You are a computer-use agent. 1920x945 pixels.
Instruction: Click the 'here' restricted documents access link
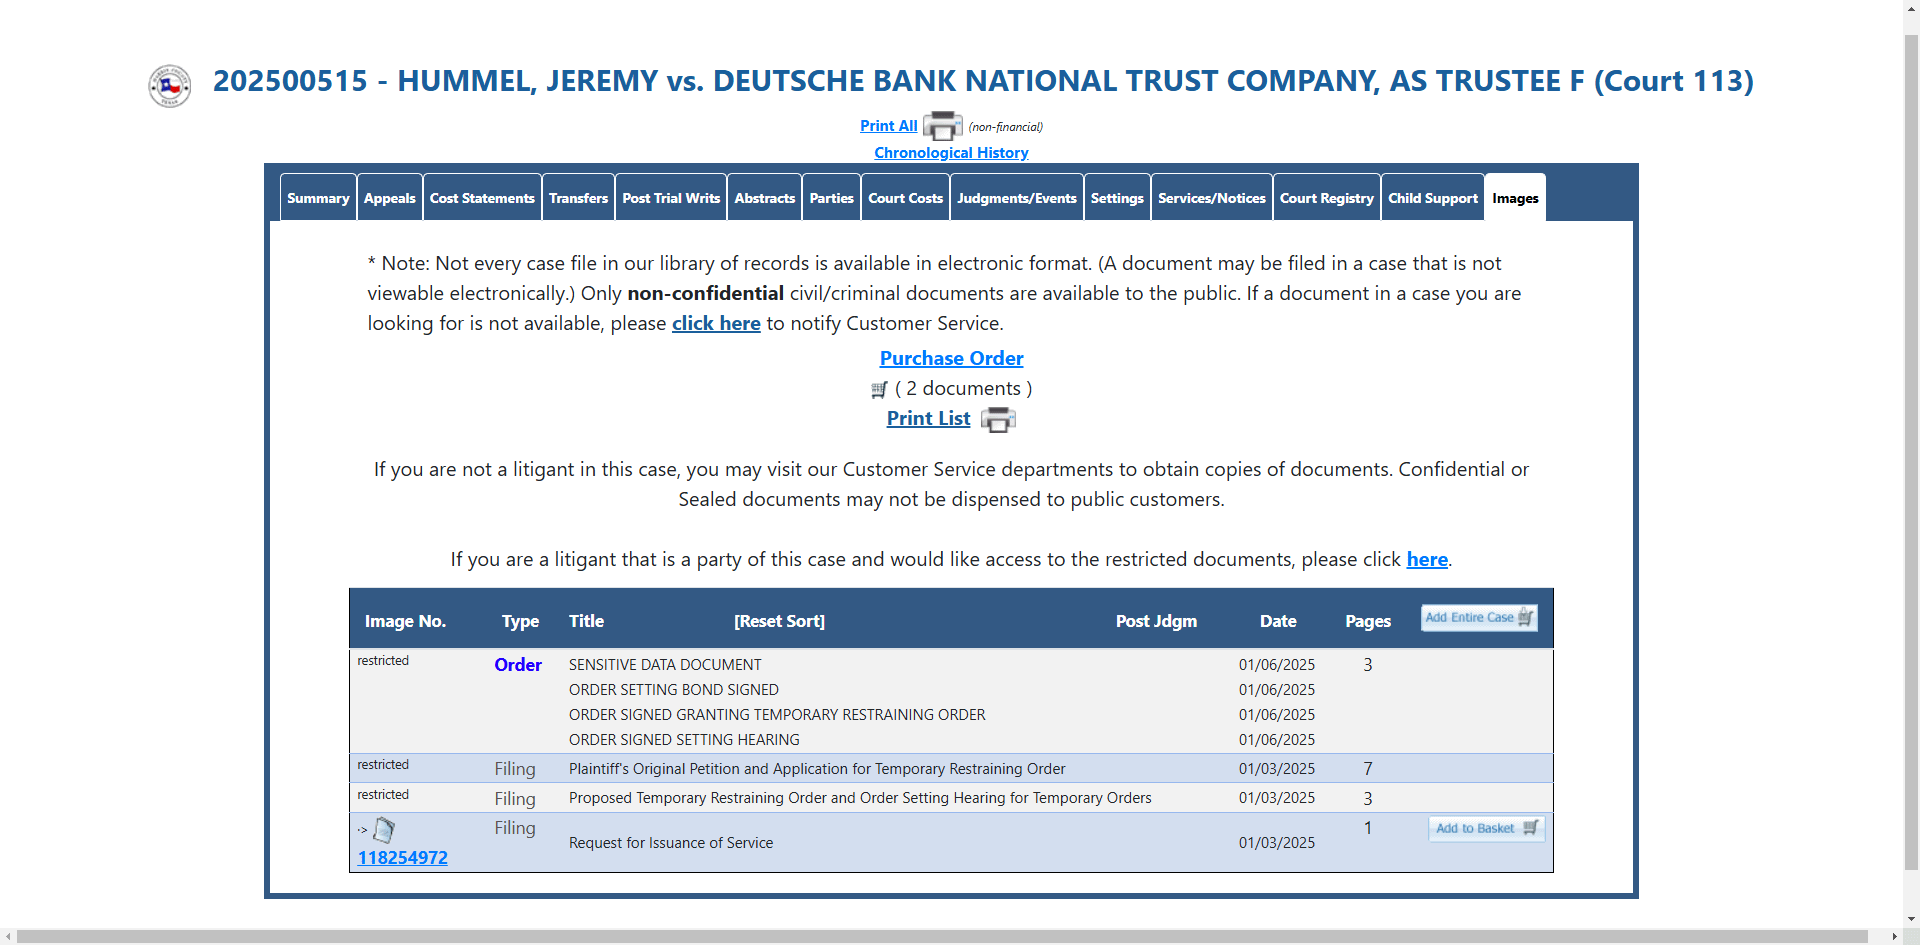pos(1427,559)
